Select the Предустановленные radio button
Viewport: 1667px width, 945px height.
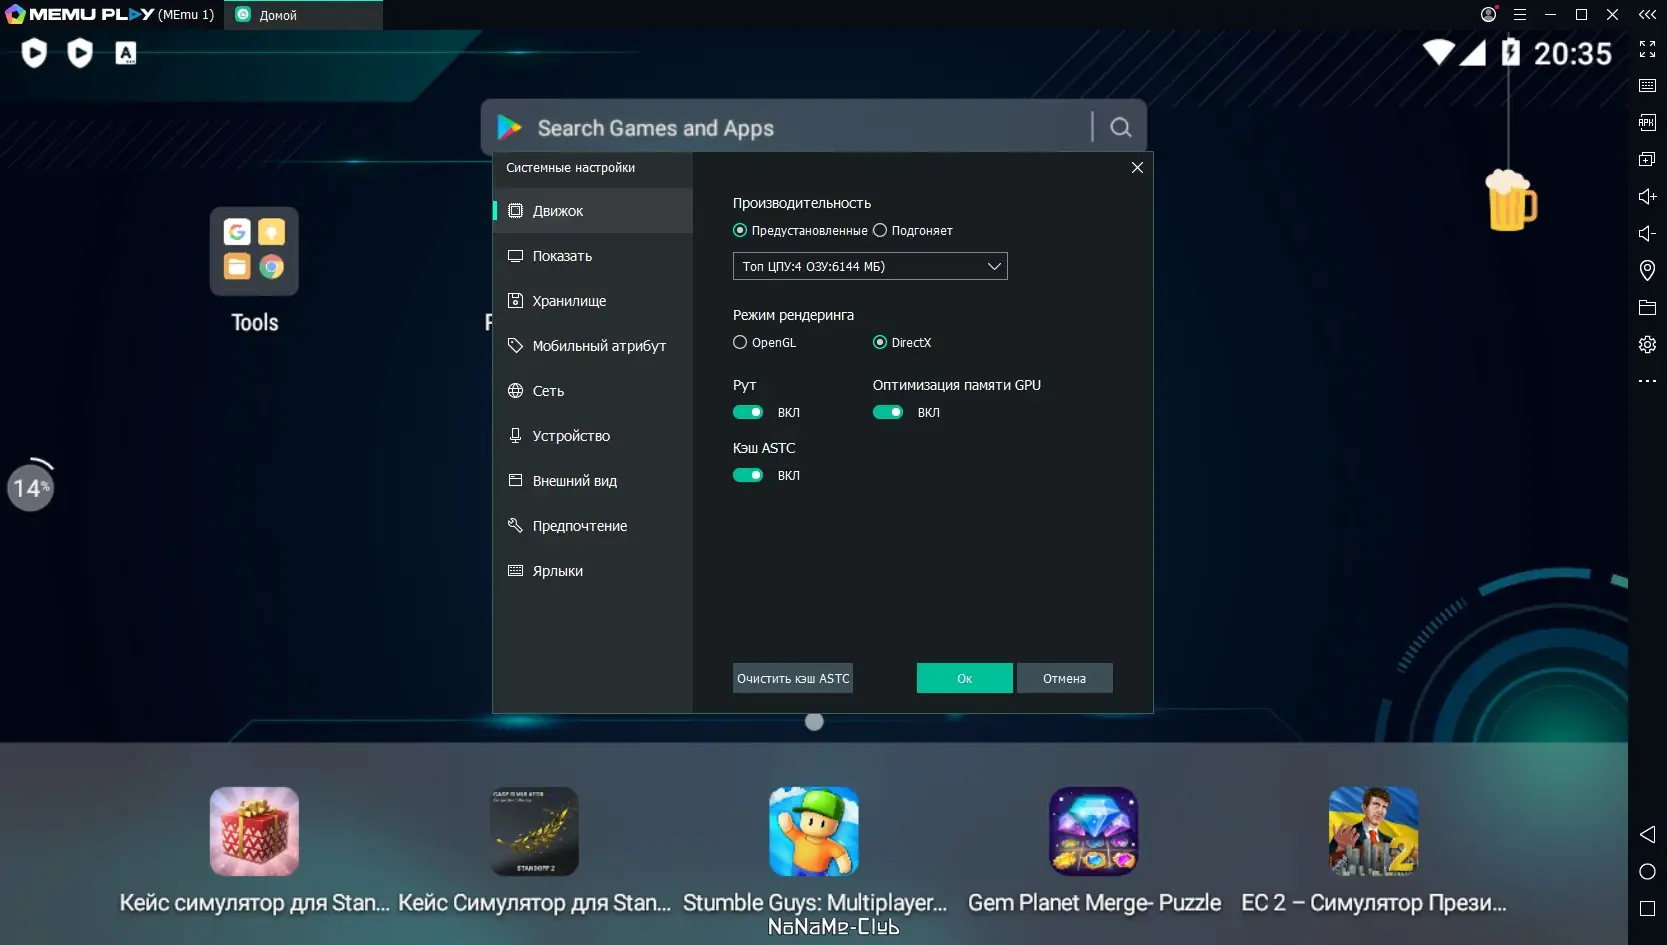coord(740,230)
